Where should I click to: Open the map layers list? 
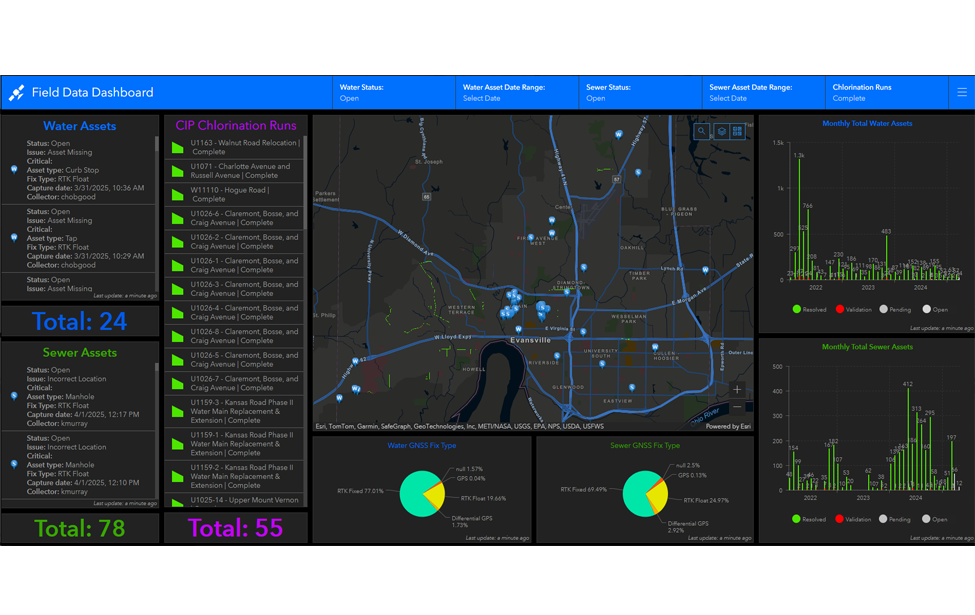(720, 131)
